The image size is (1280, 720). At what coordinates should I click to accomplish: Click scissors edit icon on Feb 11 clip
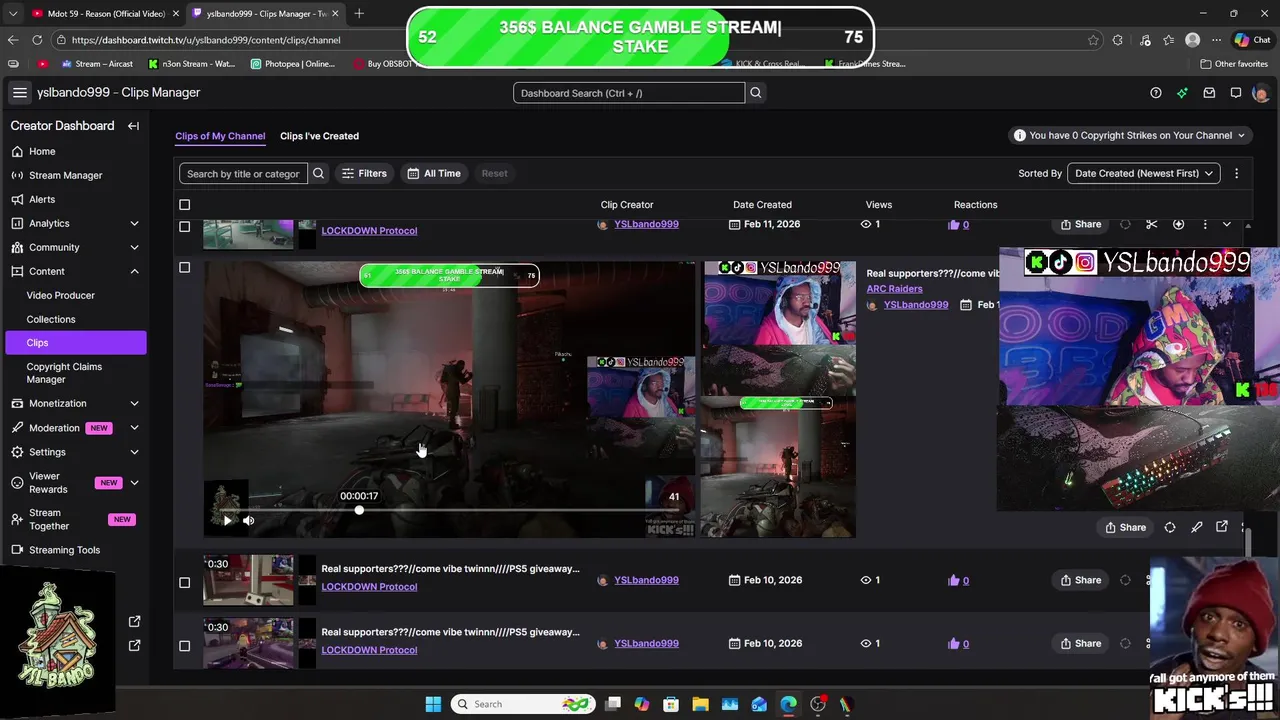pos(1152,224)
